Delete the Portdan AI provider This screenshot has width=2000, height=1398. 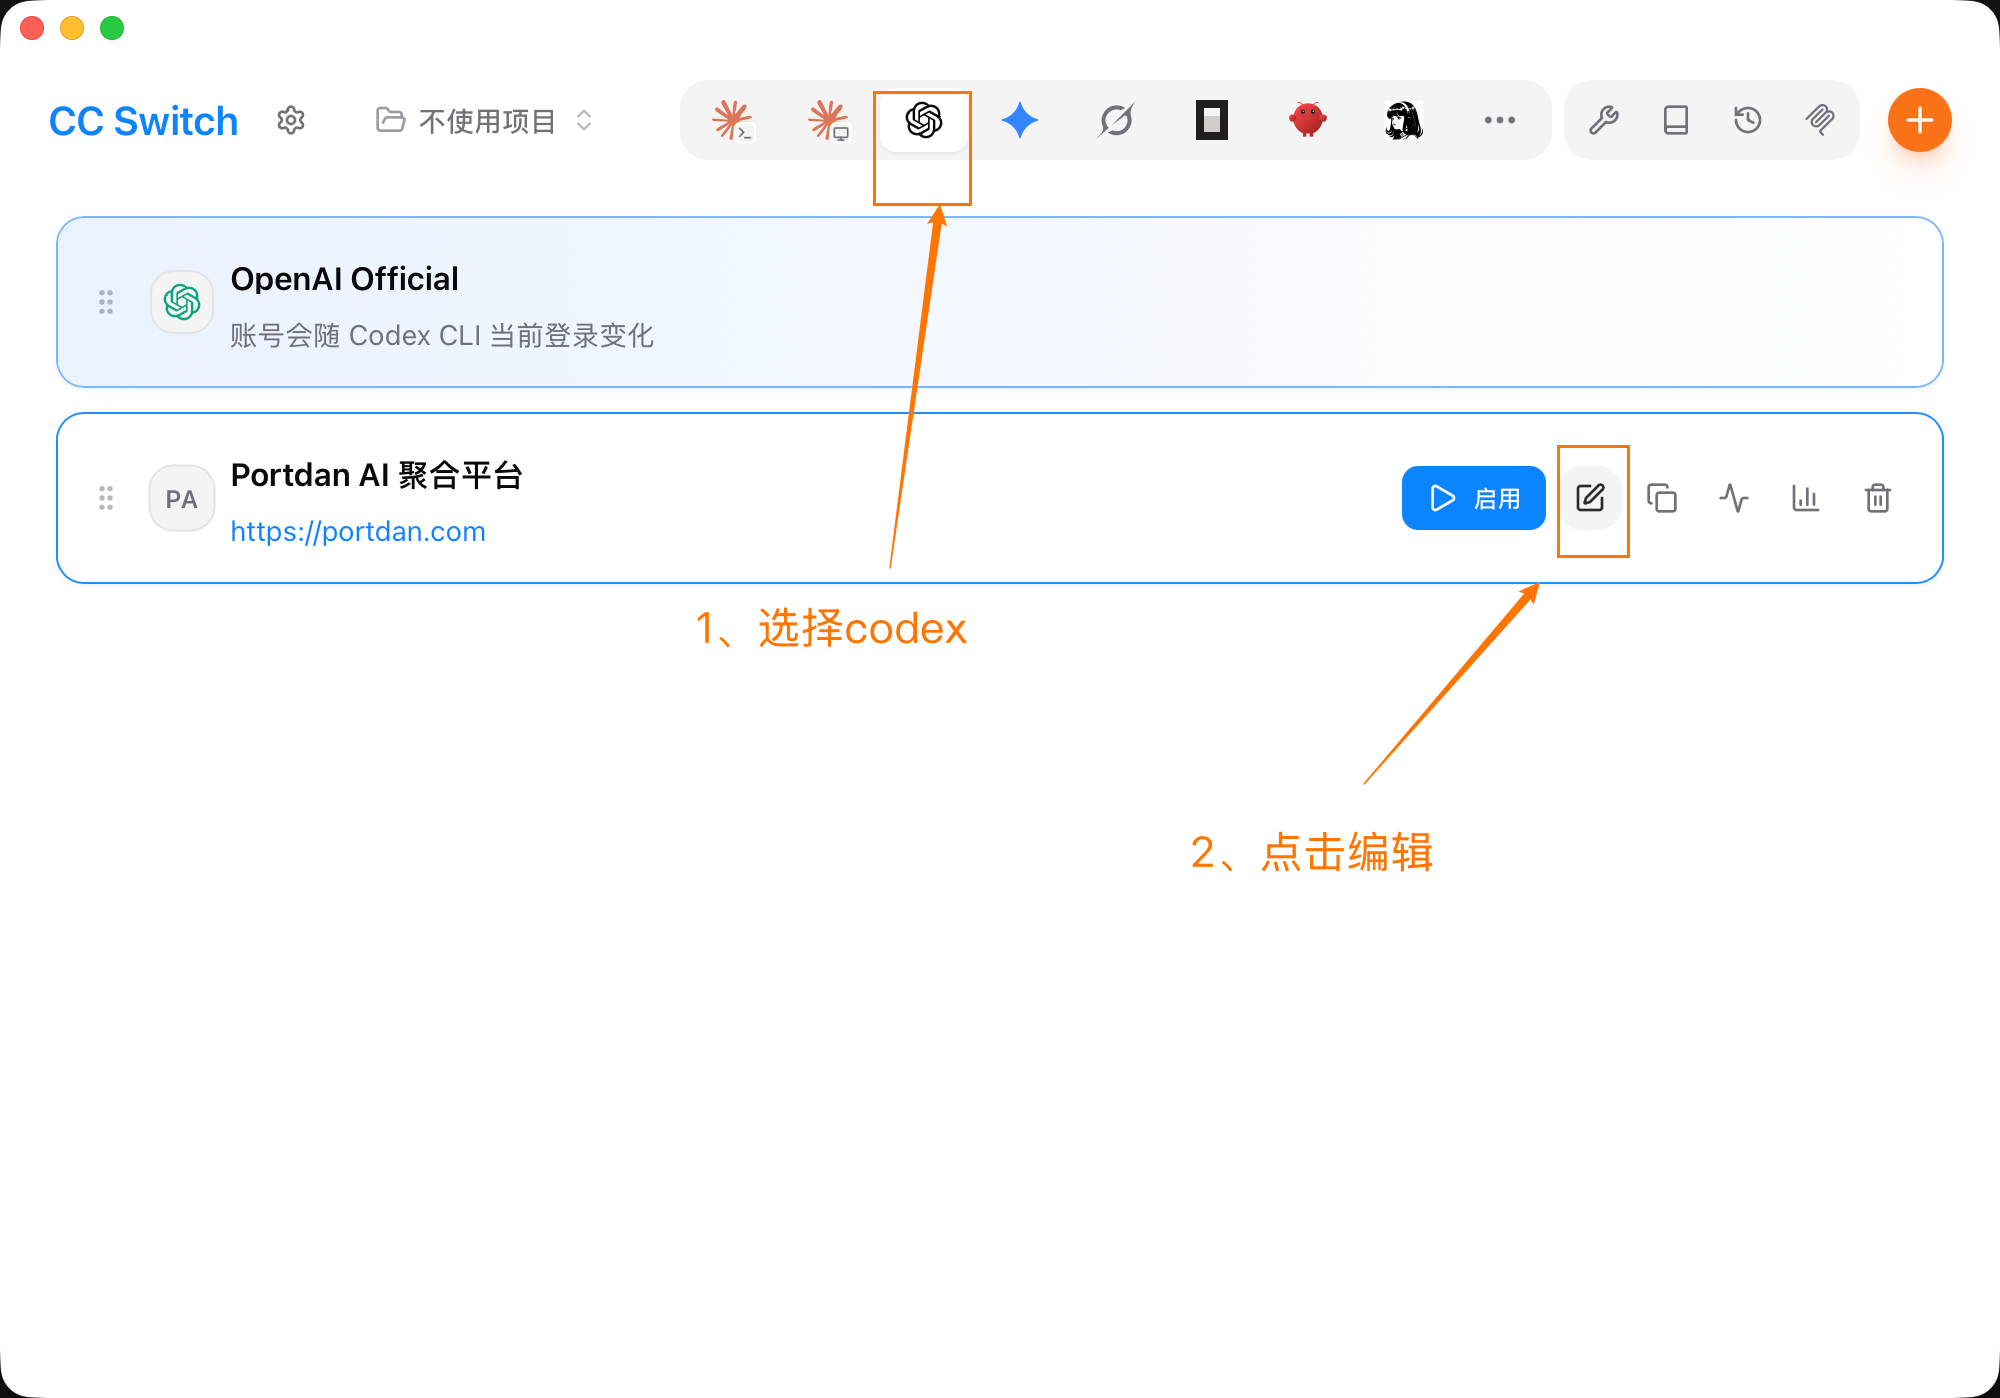tap(1878, 498)
